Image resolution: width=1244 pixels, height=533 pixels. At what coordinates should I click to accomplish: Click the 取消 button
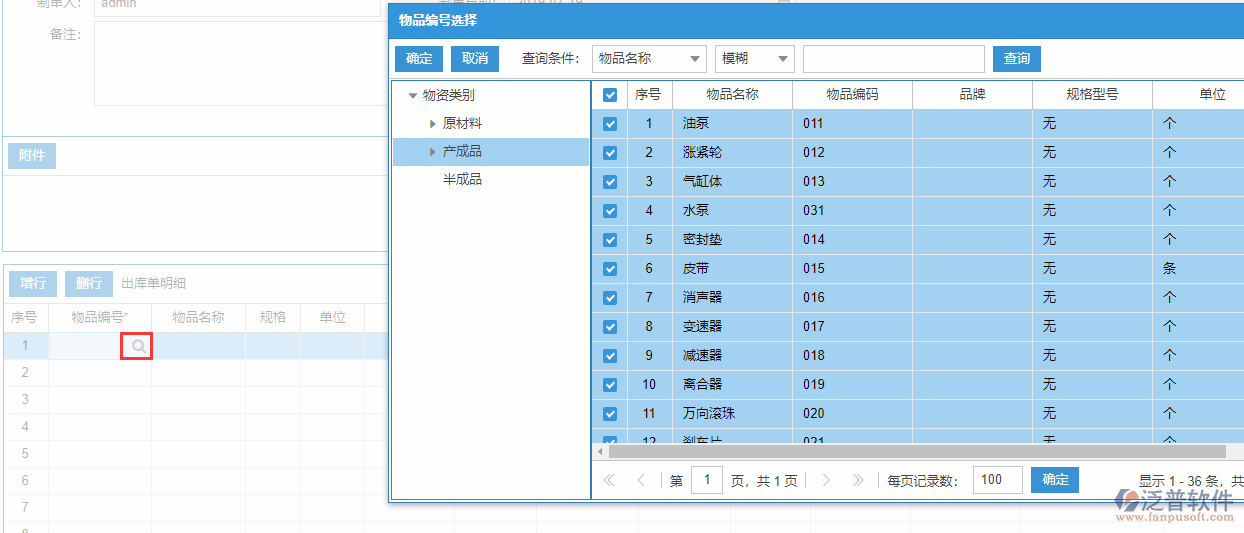coord(475,59)
